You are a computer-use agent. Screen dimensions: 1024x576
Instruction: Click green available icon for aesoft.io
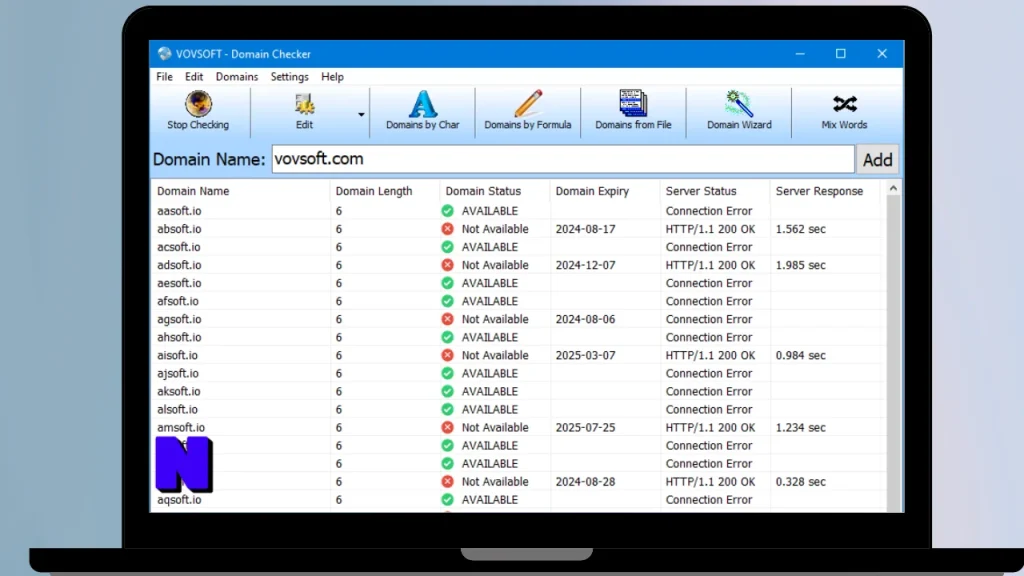pos(447,283)
